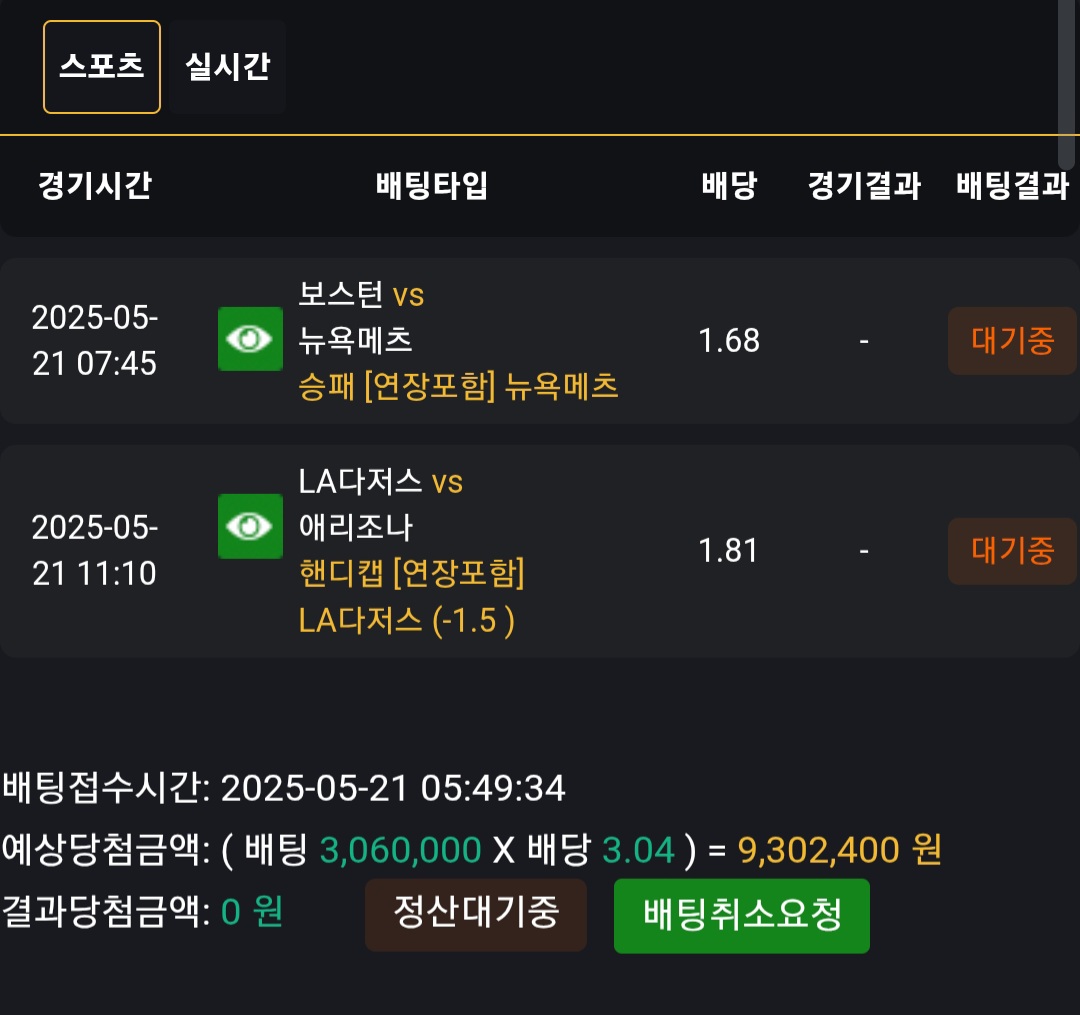
Task: Click the 1.68 odds value
Action: click(729, 341)
